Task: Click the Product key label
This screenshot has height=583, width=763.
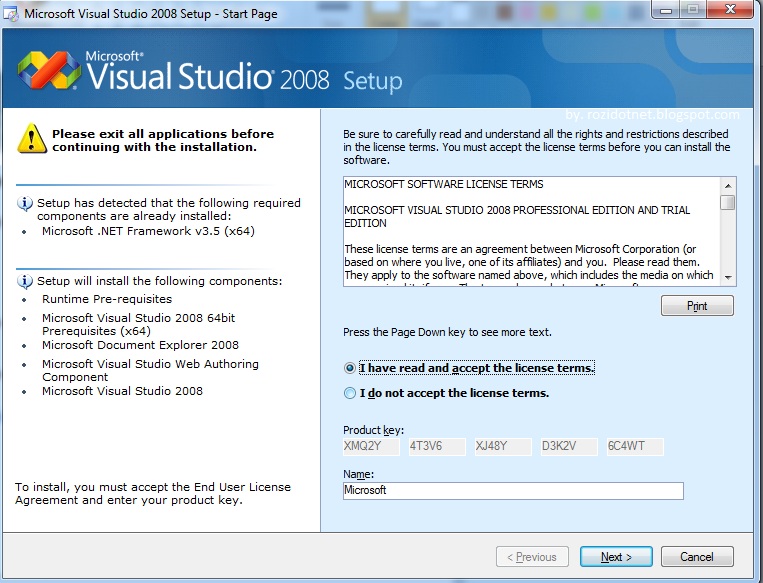Action: (x=373, y=430)
